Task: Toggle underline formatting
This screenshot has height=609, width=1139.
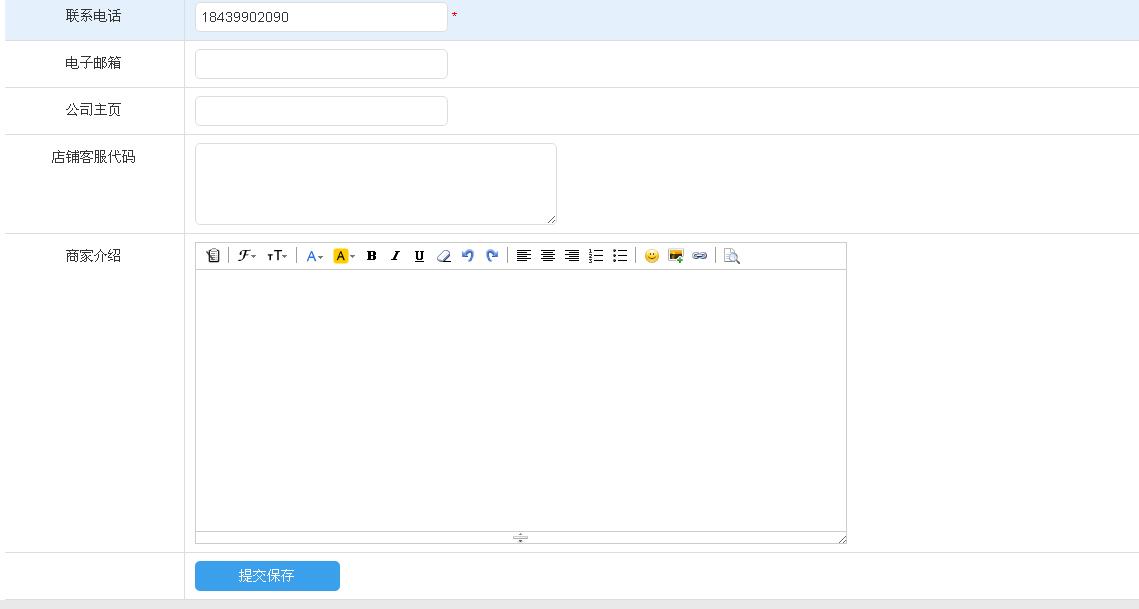Action: 419,256
